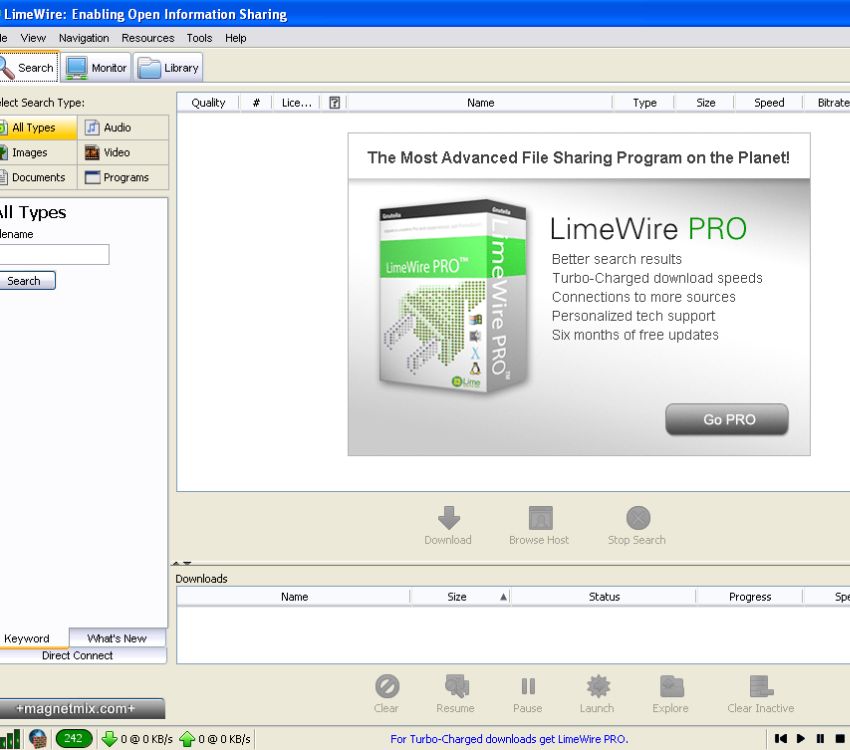
Task: Open the Tools menu
Action: click(198, 38)
